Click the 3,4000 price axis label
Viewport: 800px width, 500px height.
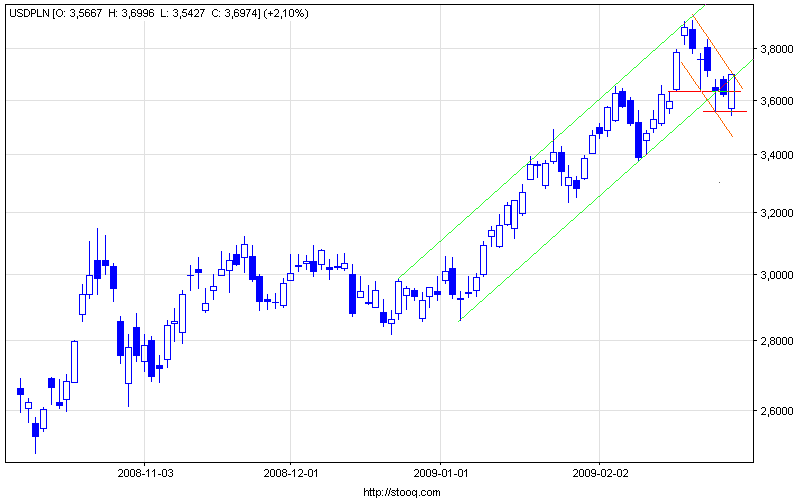[777, 155]
